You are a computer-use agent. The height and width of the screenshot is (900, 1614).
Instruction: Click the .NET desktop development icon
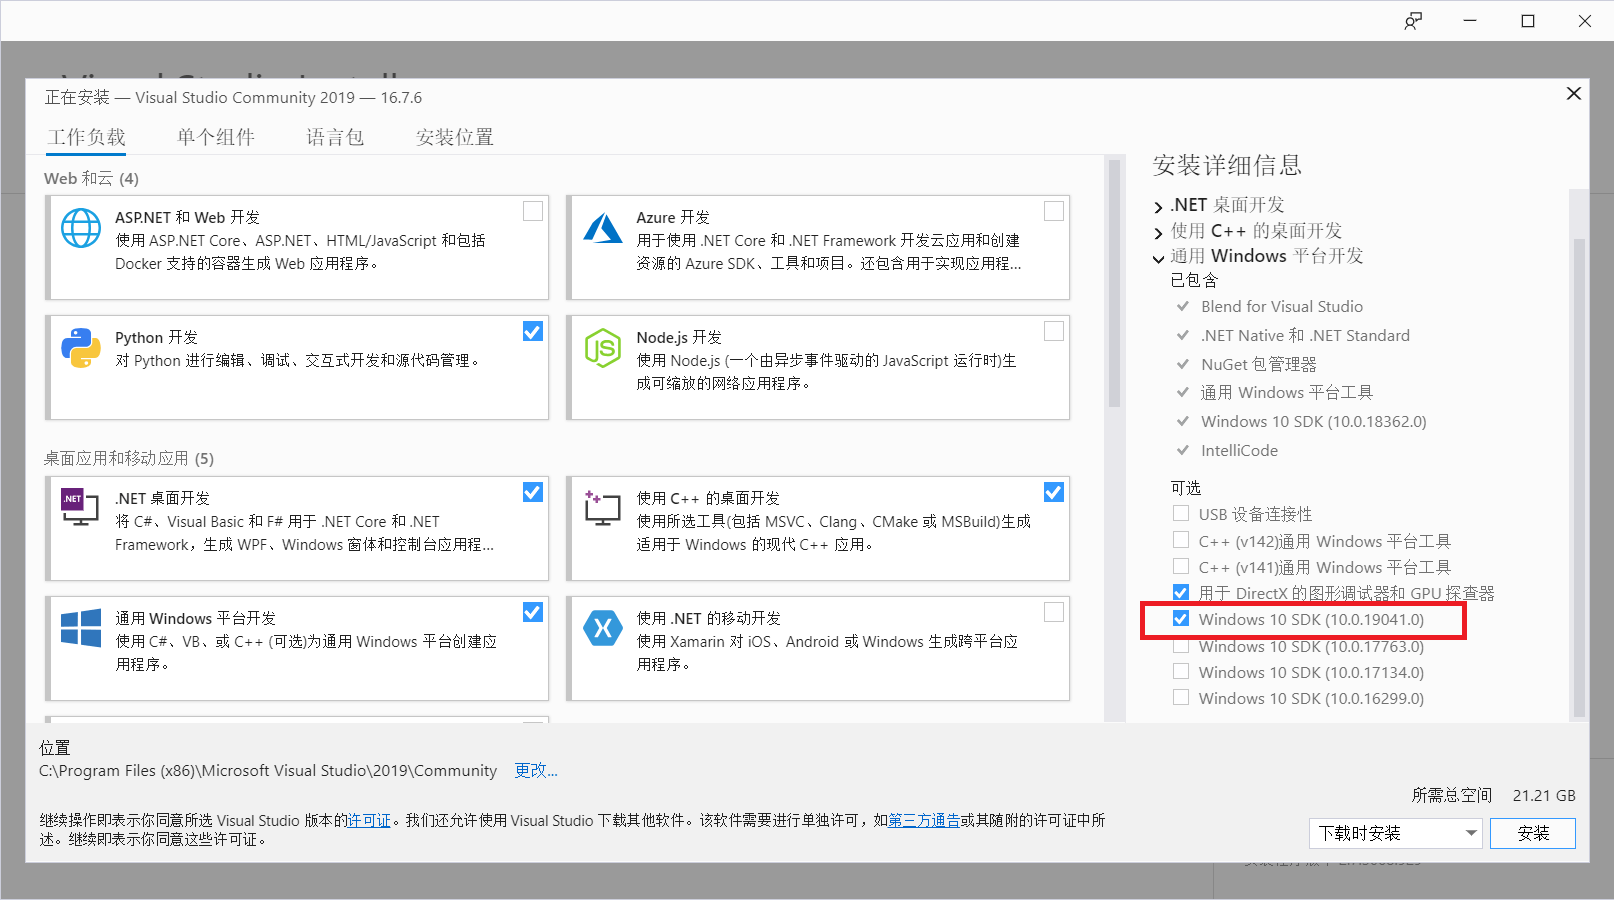click(x=81, y=508)
